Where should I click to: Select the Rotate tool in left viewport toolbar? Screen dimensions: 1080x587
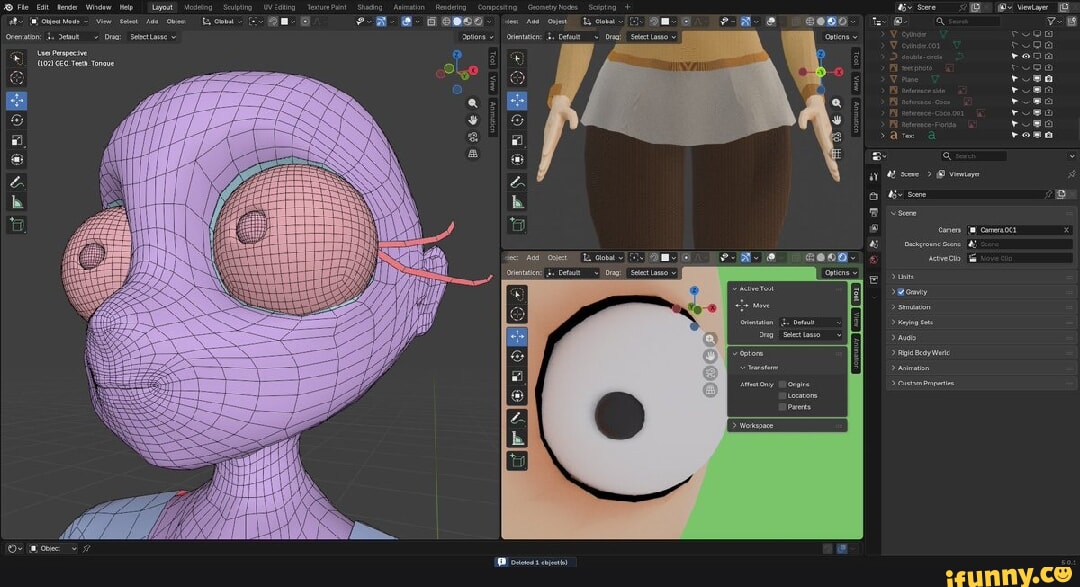pyautogui.click(x=17, y=121)
